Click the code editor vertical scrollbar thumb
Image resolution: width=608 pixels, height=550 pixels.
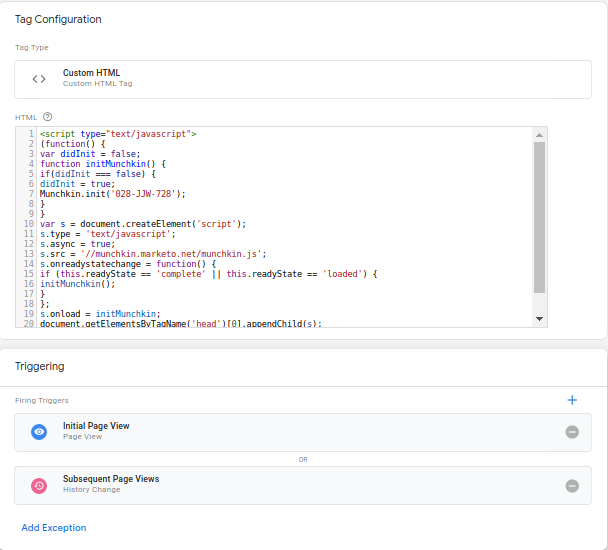point(540,215)
